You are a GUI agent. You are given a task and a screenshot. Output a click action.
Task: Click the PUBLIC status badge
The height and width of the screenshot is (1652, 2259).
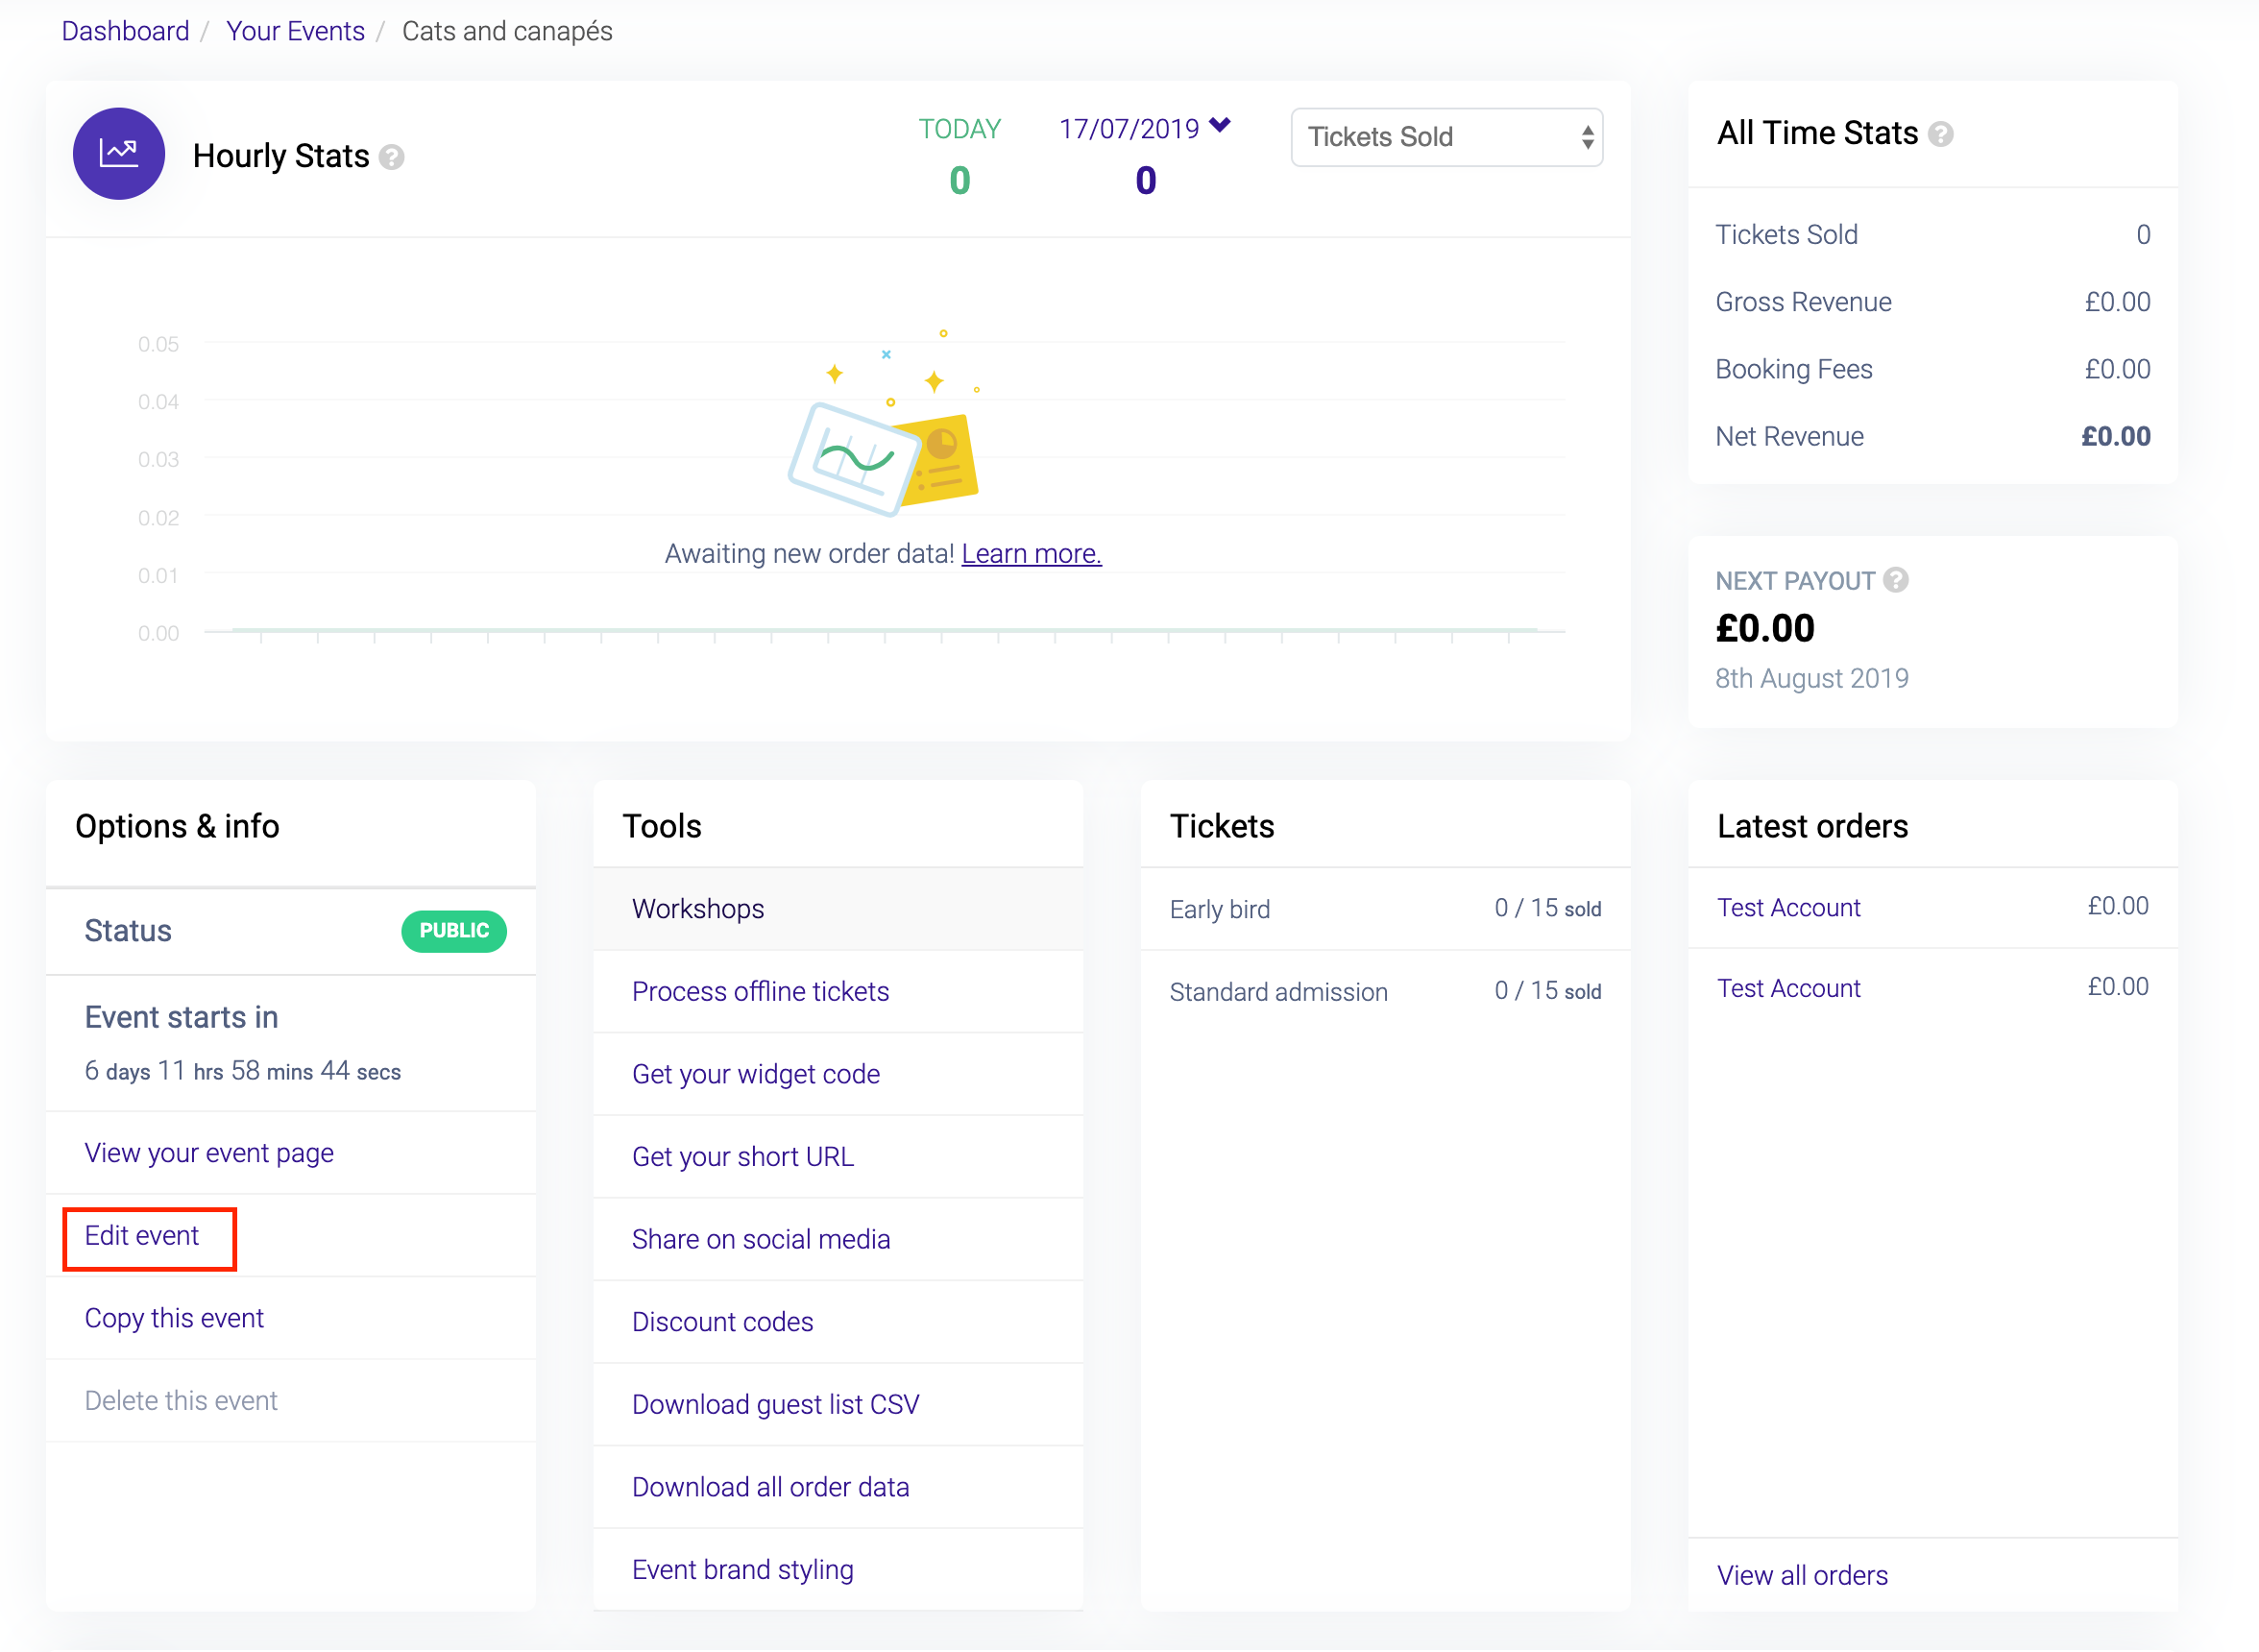tap(453, 930)
